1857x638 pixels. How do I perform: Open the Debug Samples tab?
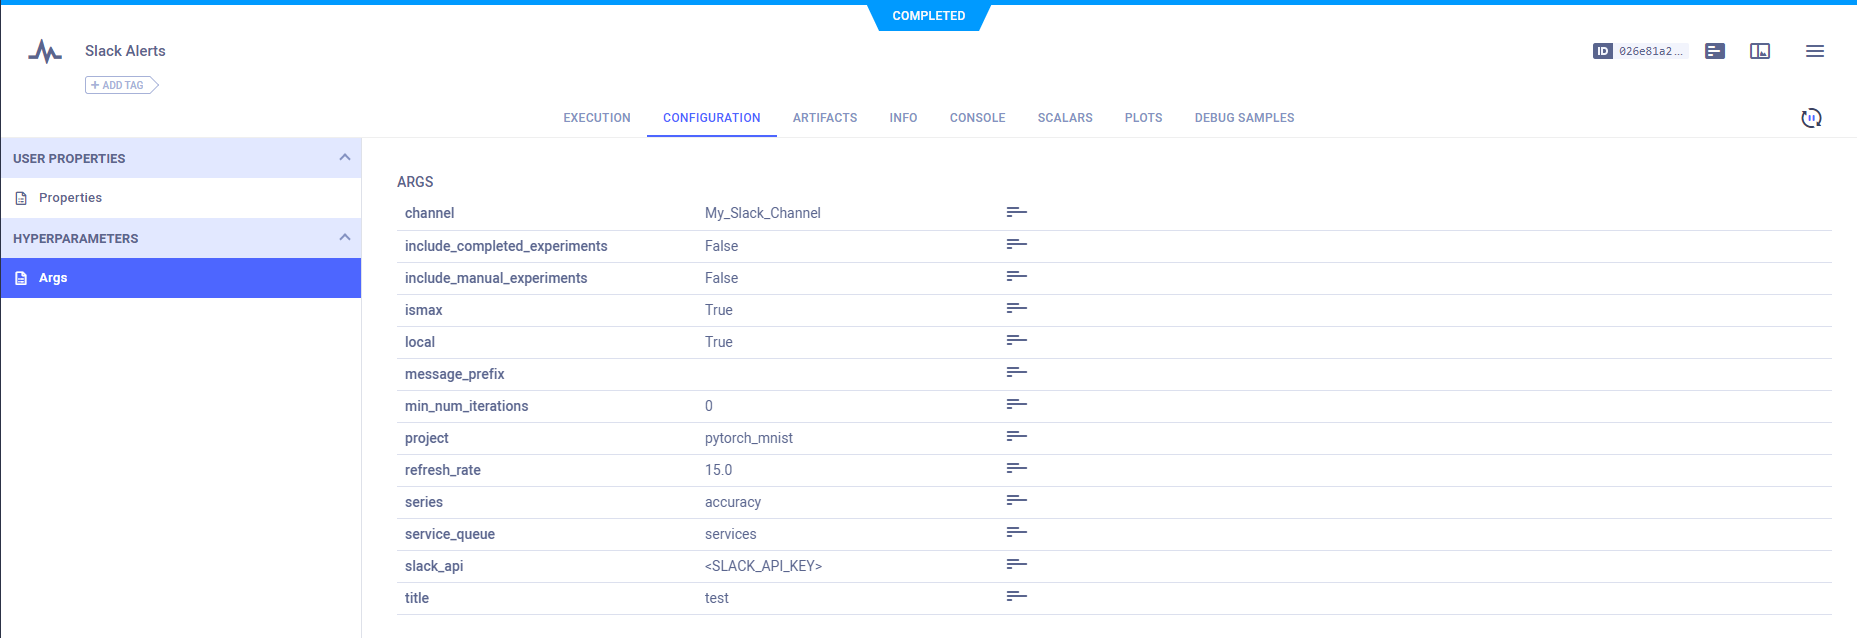coord(1244,118)
